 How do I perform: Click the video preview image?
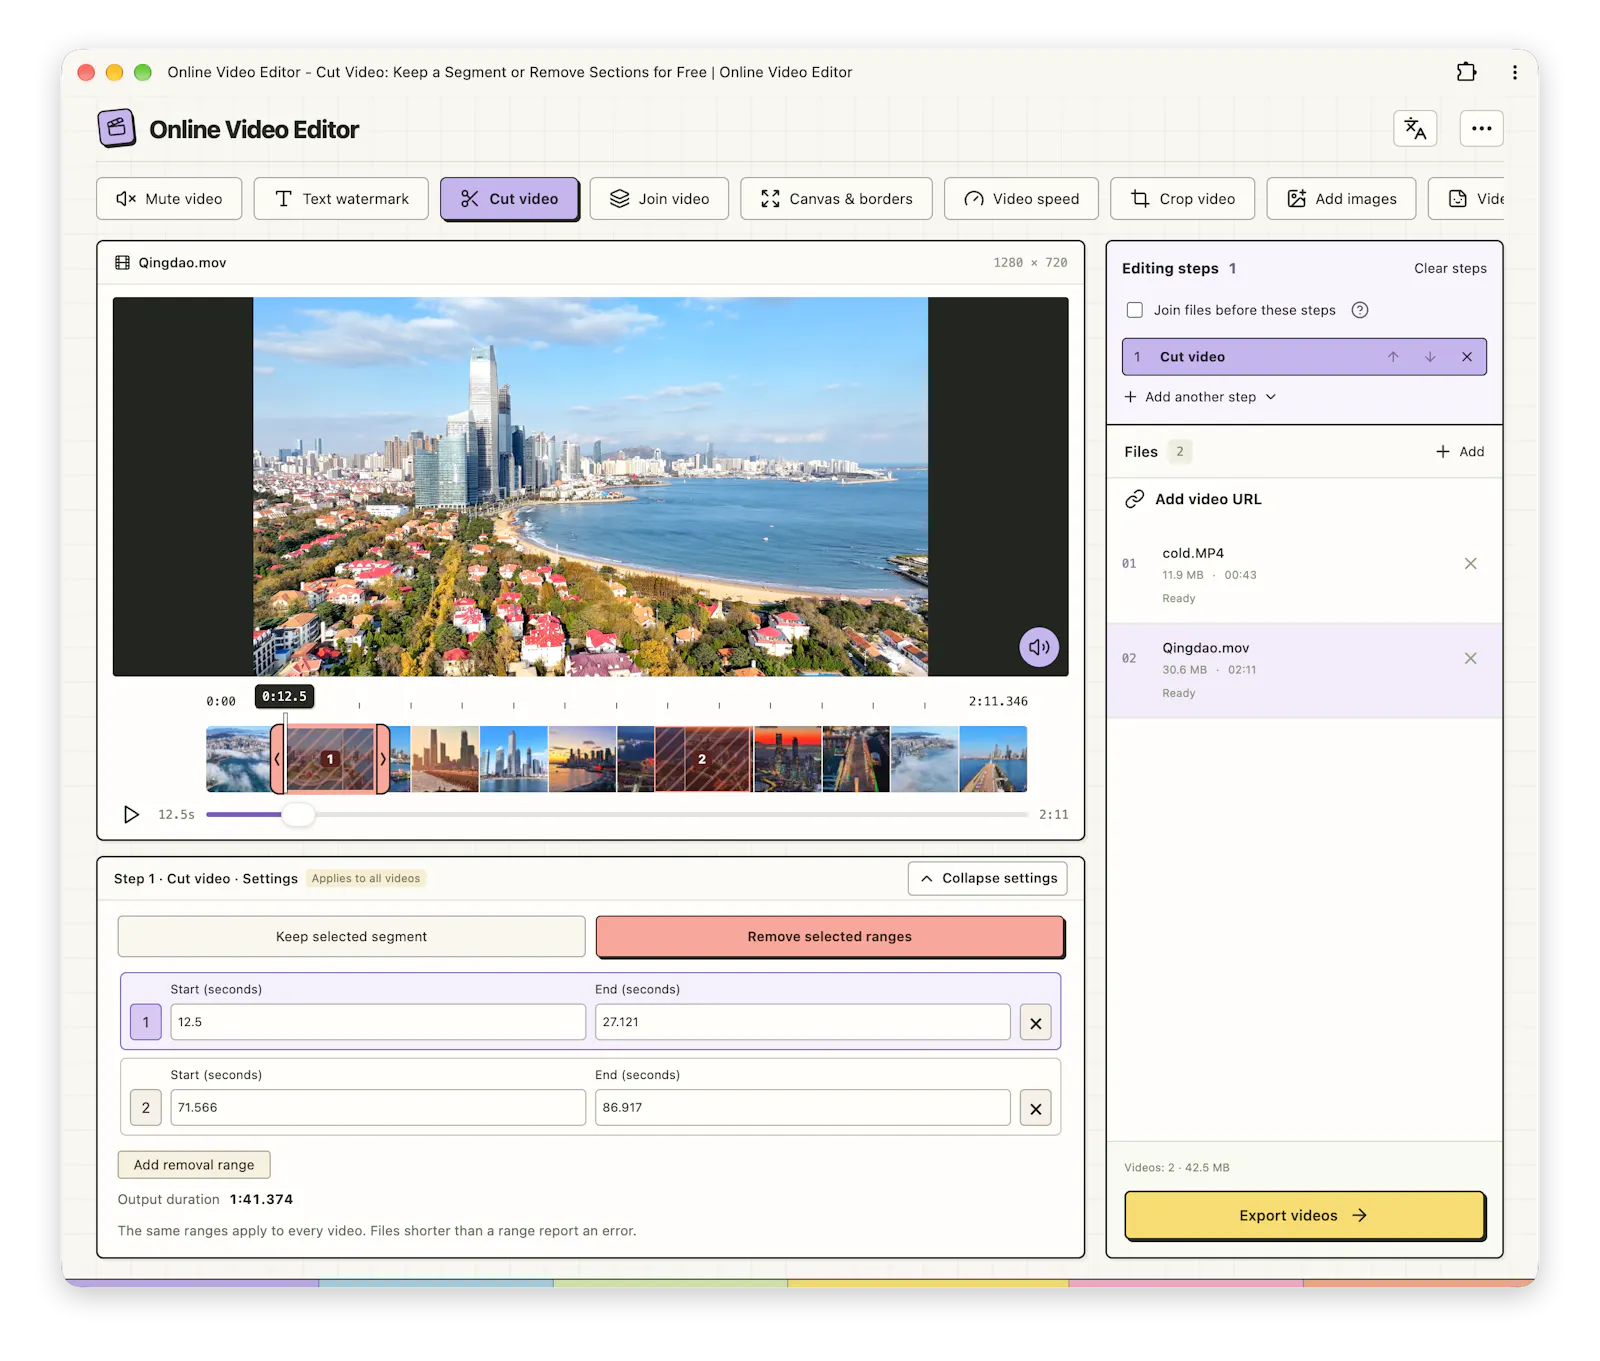click(x=590, y=486)
